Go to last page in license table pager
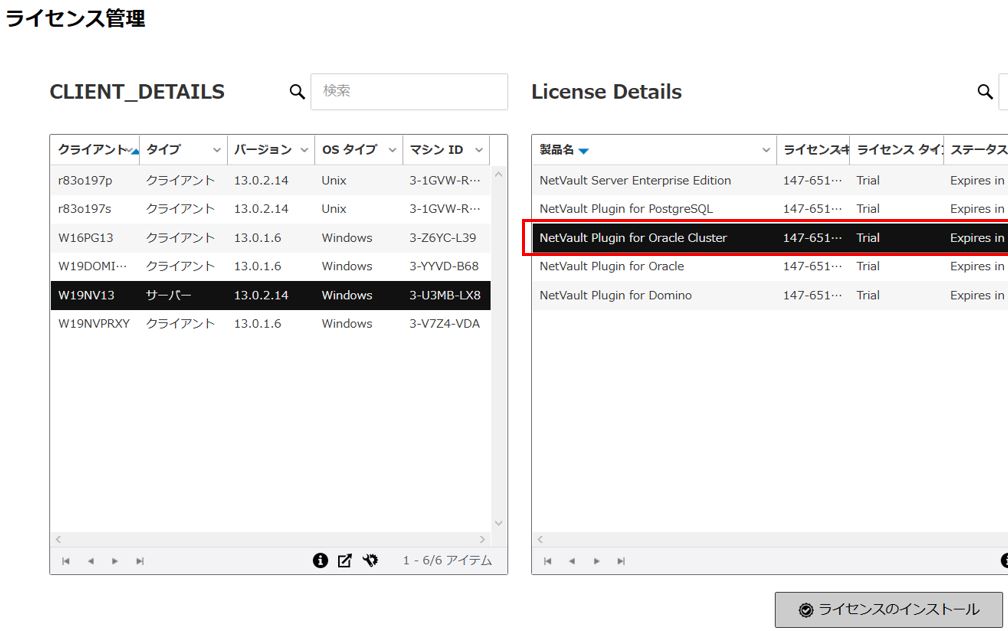The image size is (1008, 631). [621, 561]
